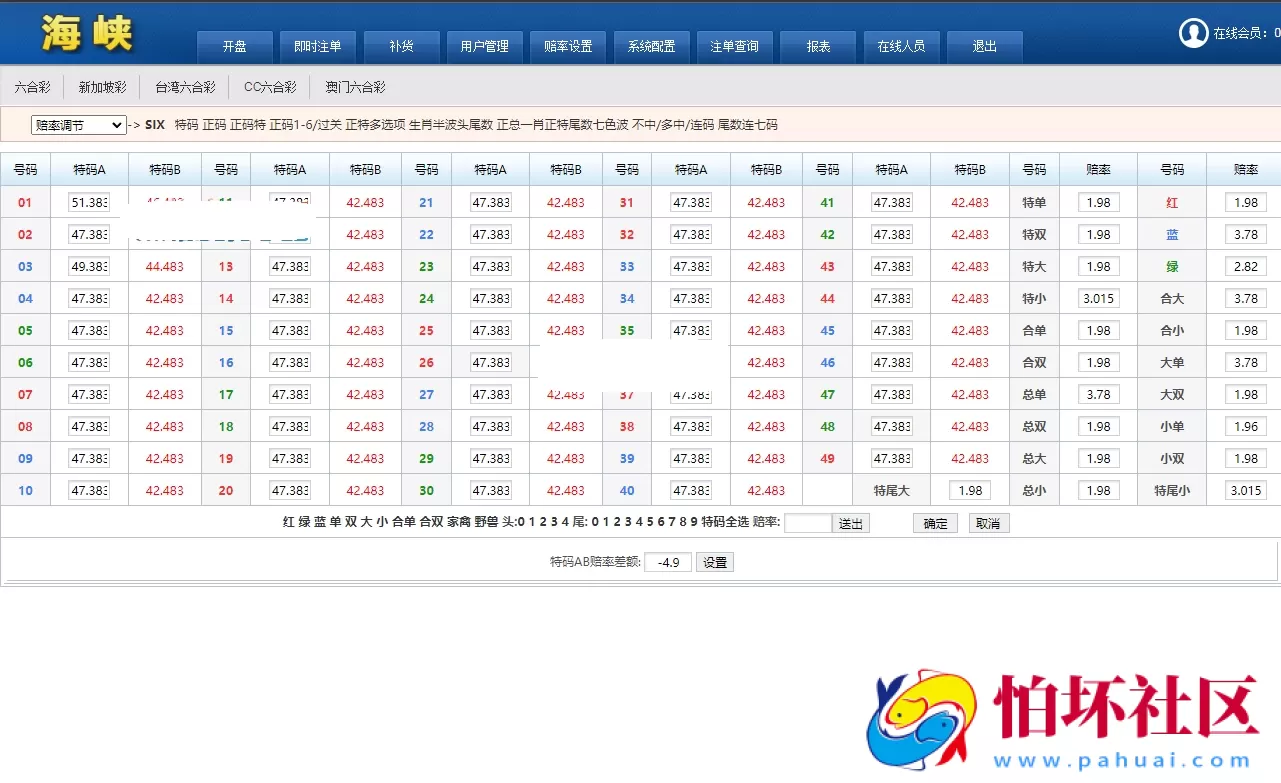The image size is (1281, 783).
Task: Click 退出 to log out
Action: point(984,46)
